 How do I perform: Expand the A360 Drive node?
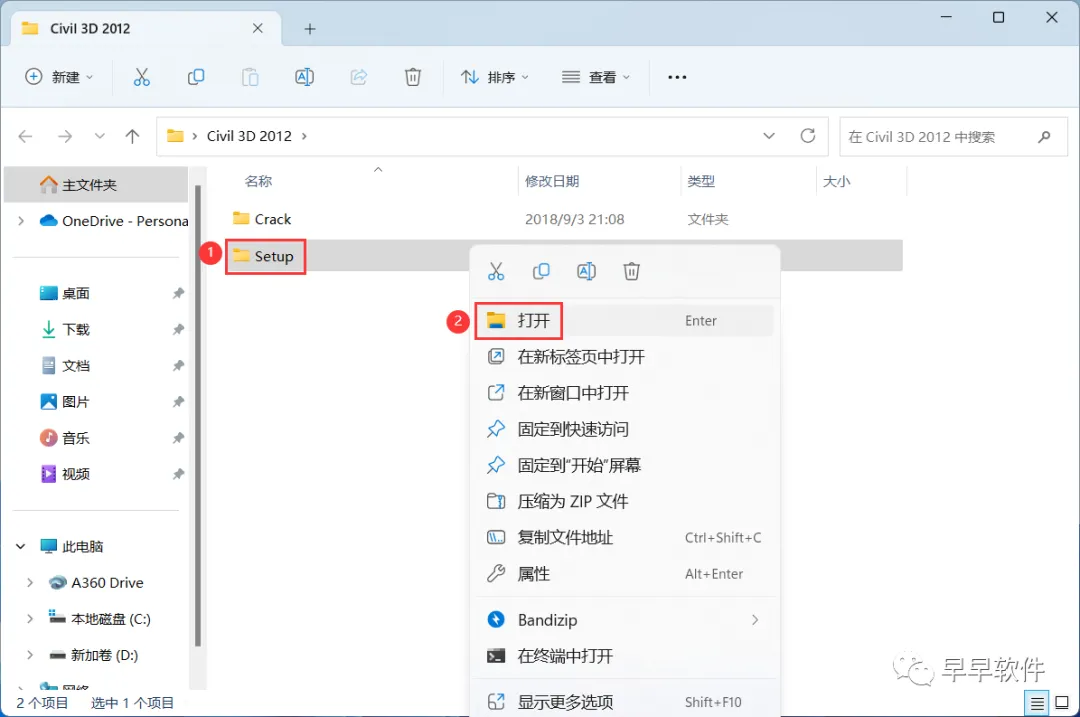click(x=30, y=583)
